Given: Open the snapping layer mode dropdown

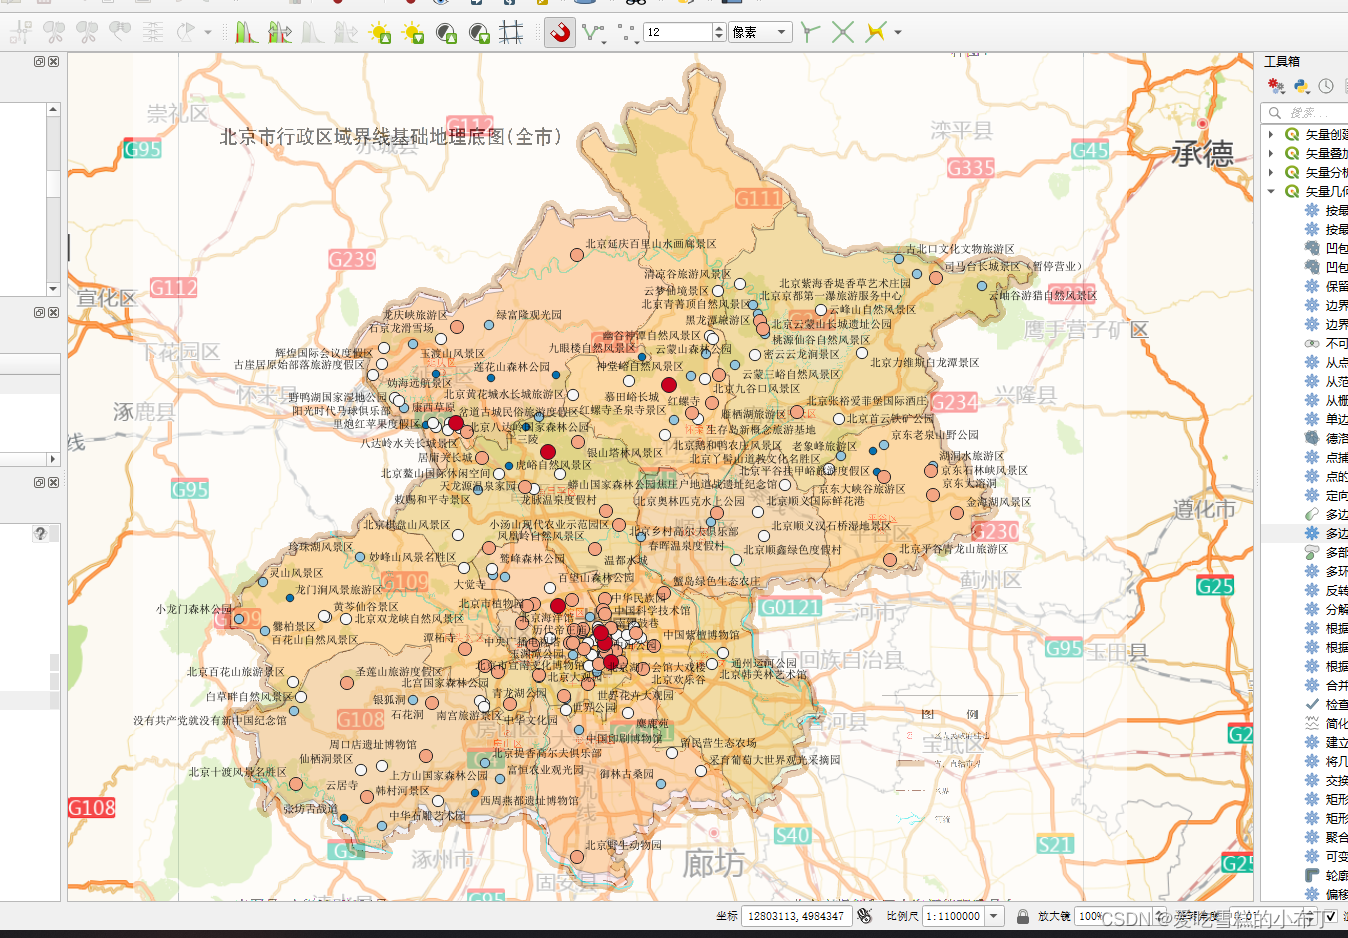Looking at the screenshot, I should [629, 33].
